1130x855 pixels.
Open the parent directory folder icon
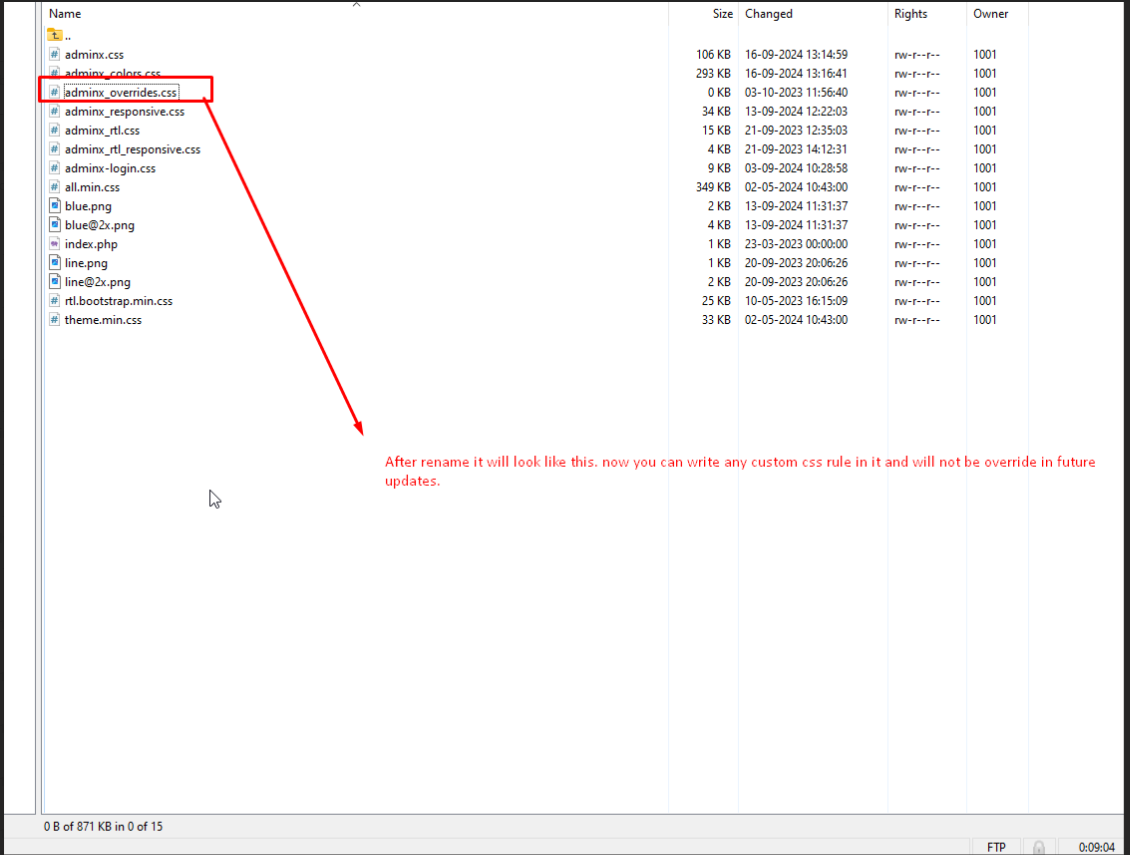point(55,35)
